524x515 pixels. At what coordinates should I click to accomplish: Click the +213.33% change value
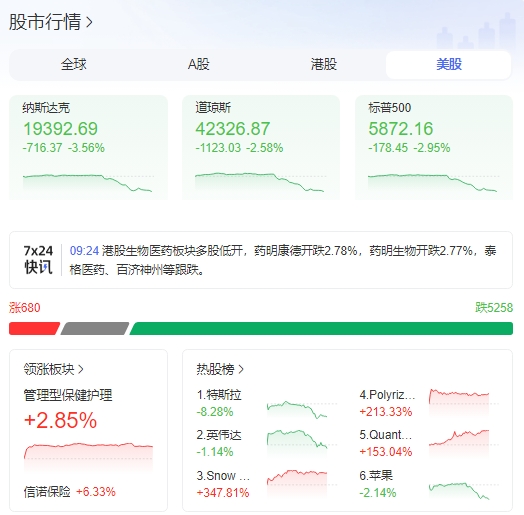(x=386, y=412)
